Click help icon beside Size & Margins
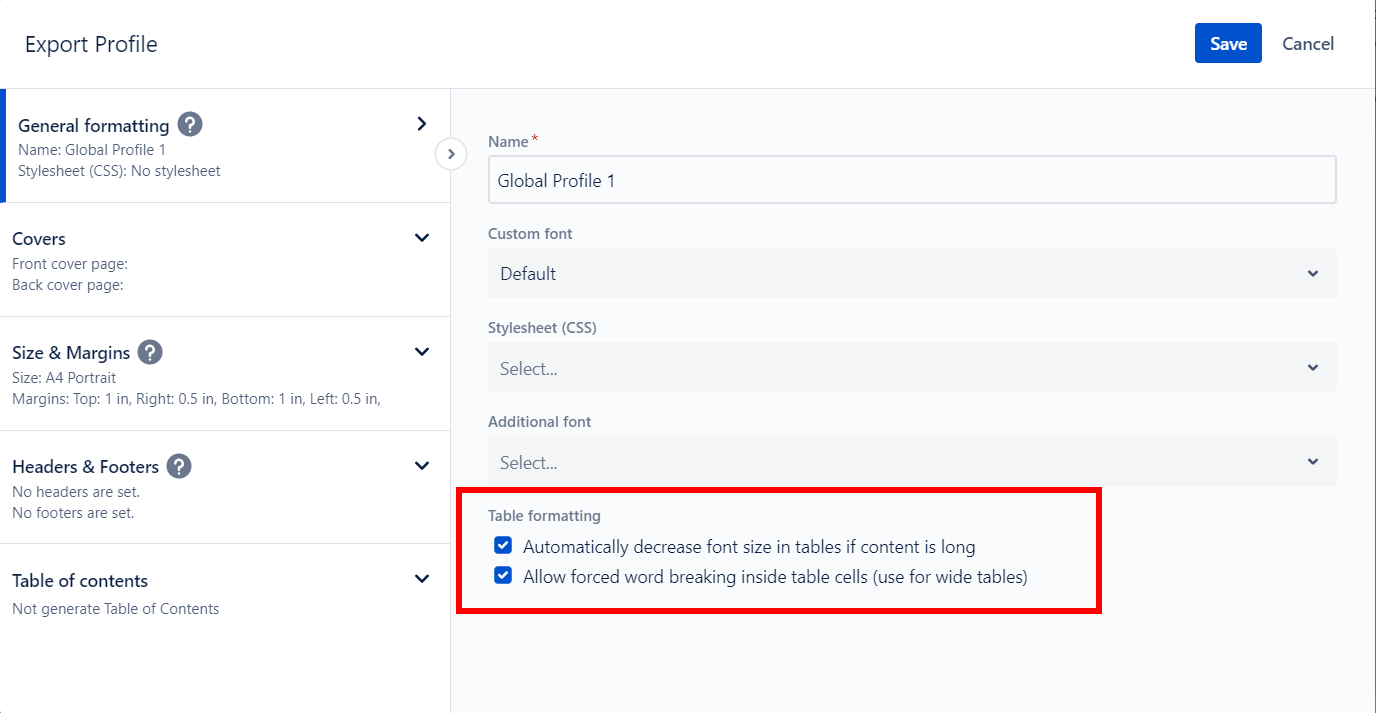This screenshot has width=1376, height=713. pos(150,352)
